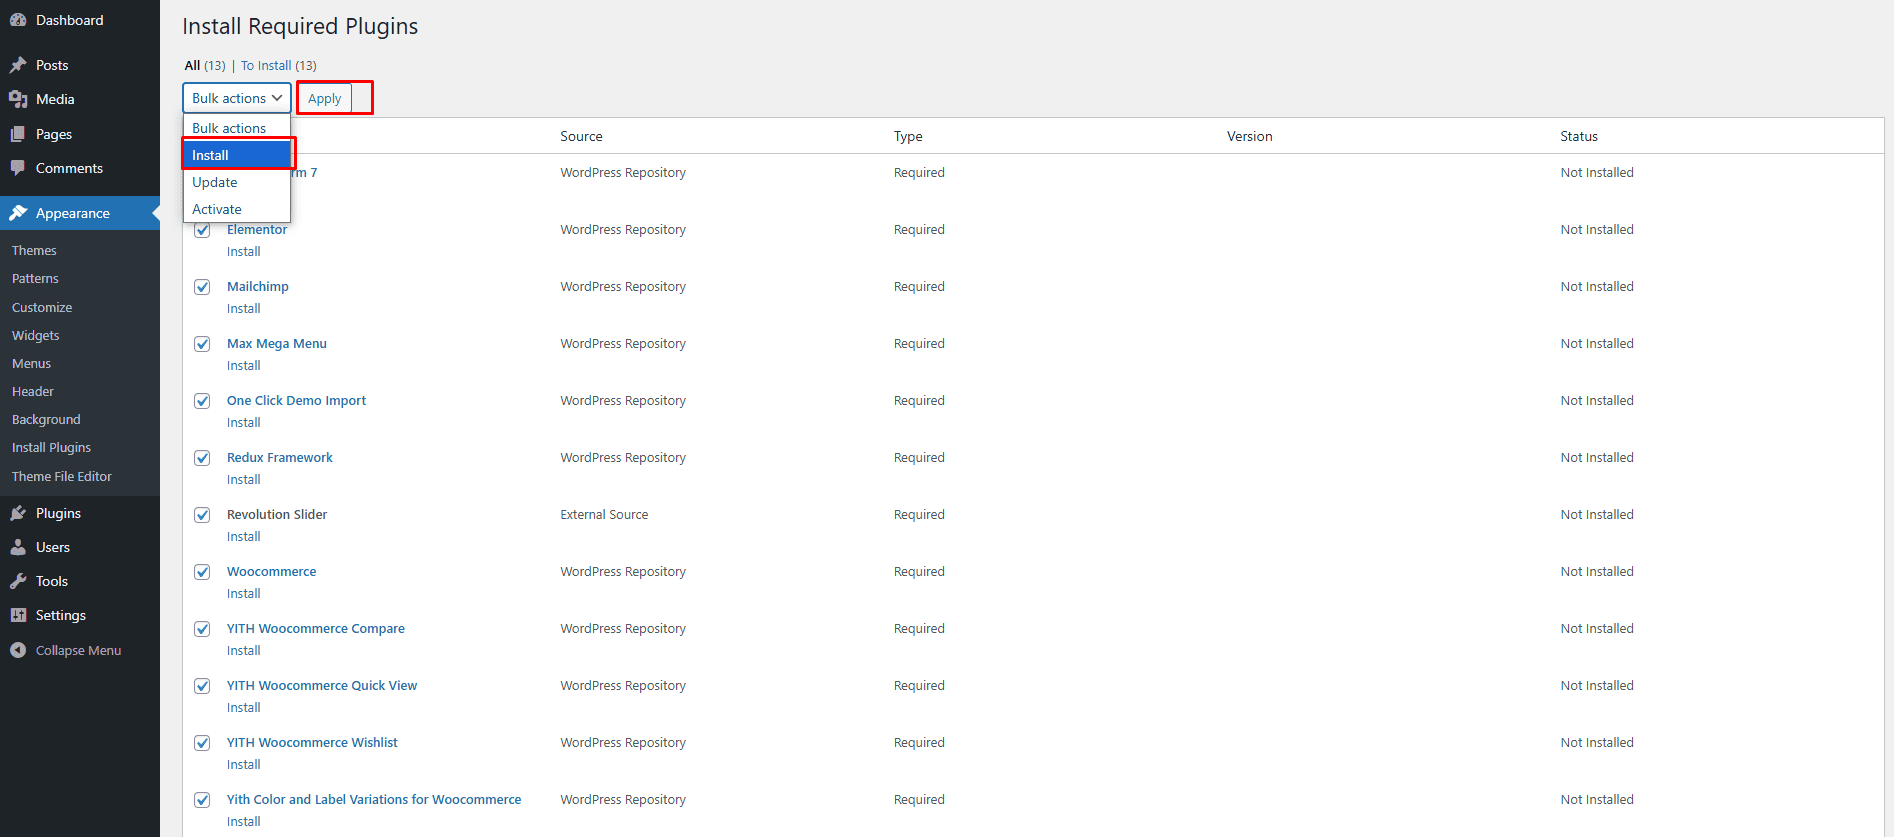Open the Woocommerce plugin link
Screen dimensions: 1894x837
(272, 571)
